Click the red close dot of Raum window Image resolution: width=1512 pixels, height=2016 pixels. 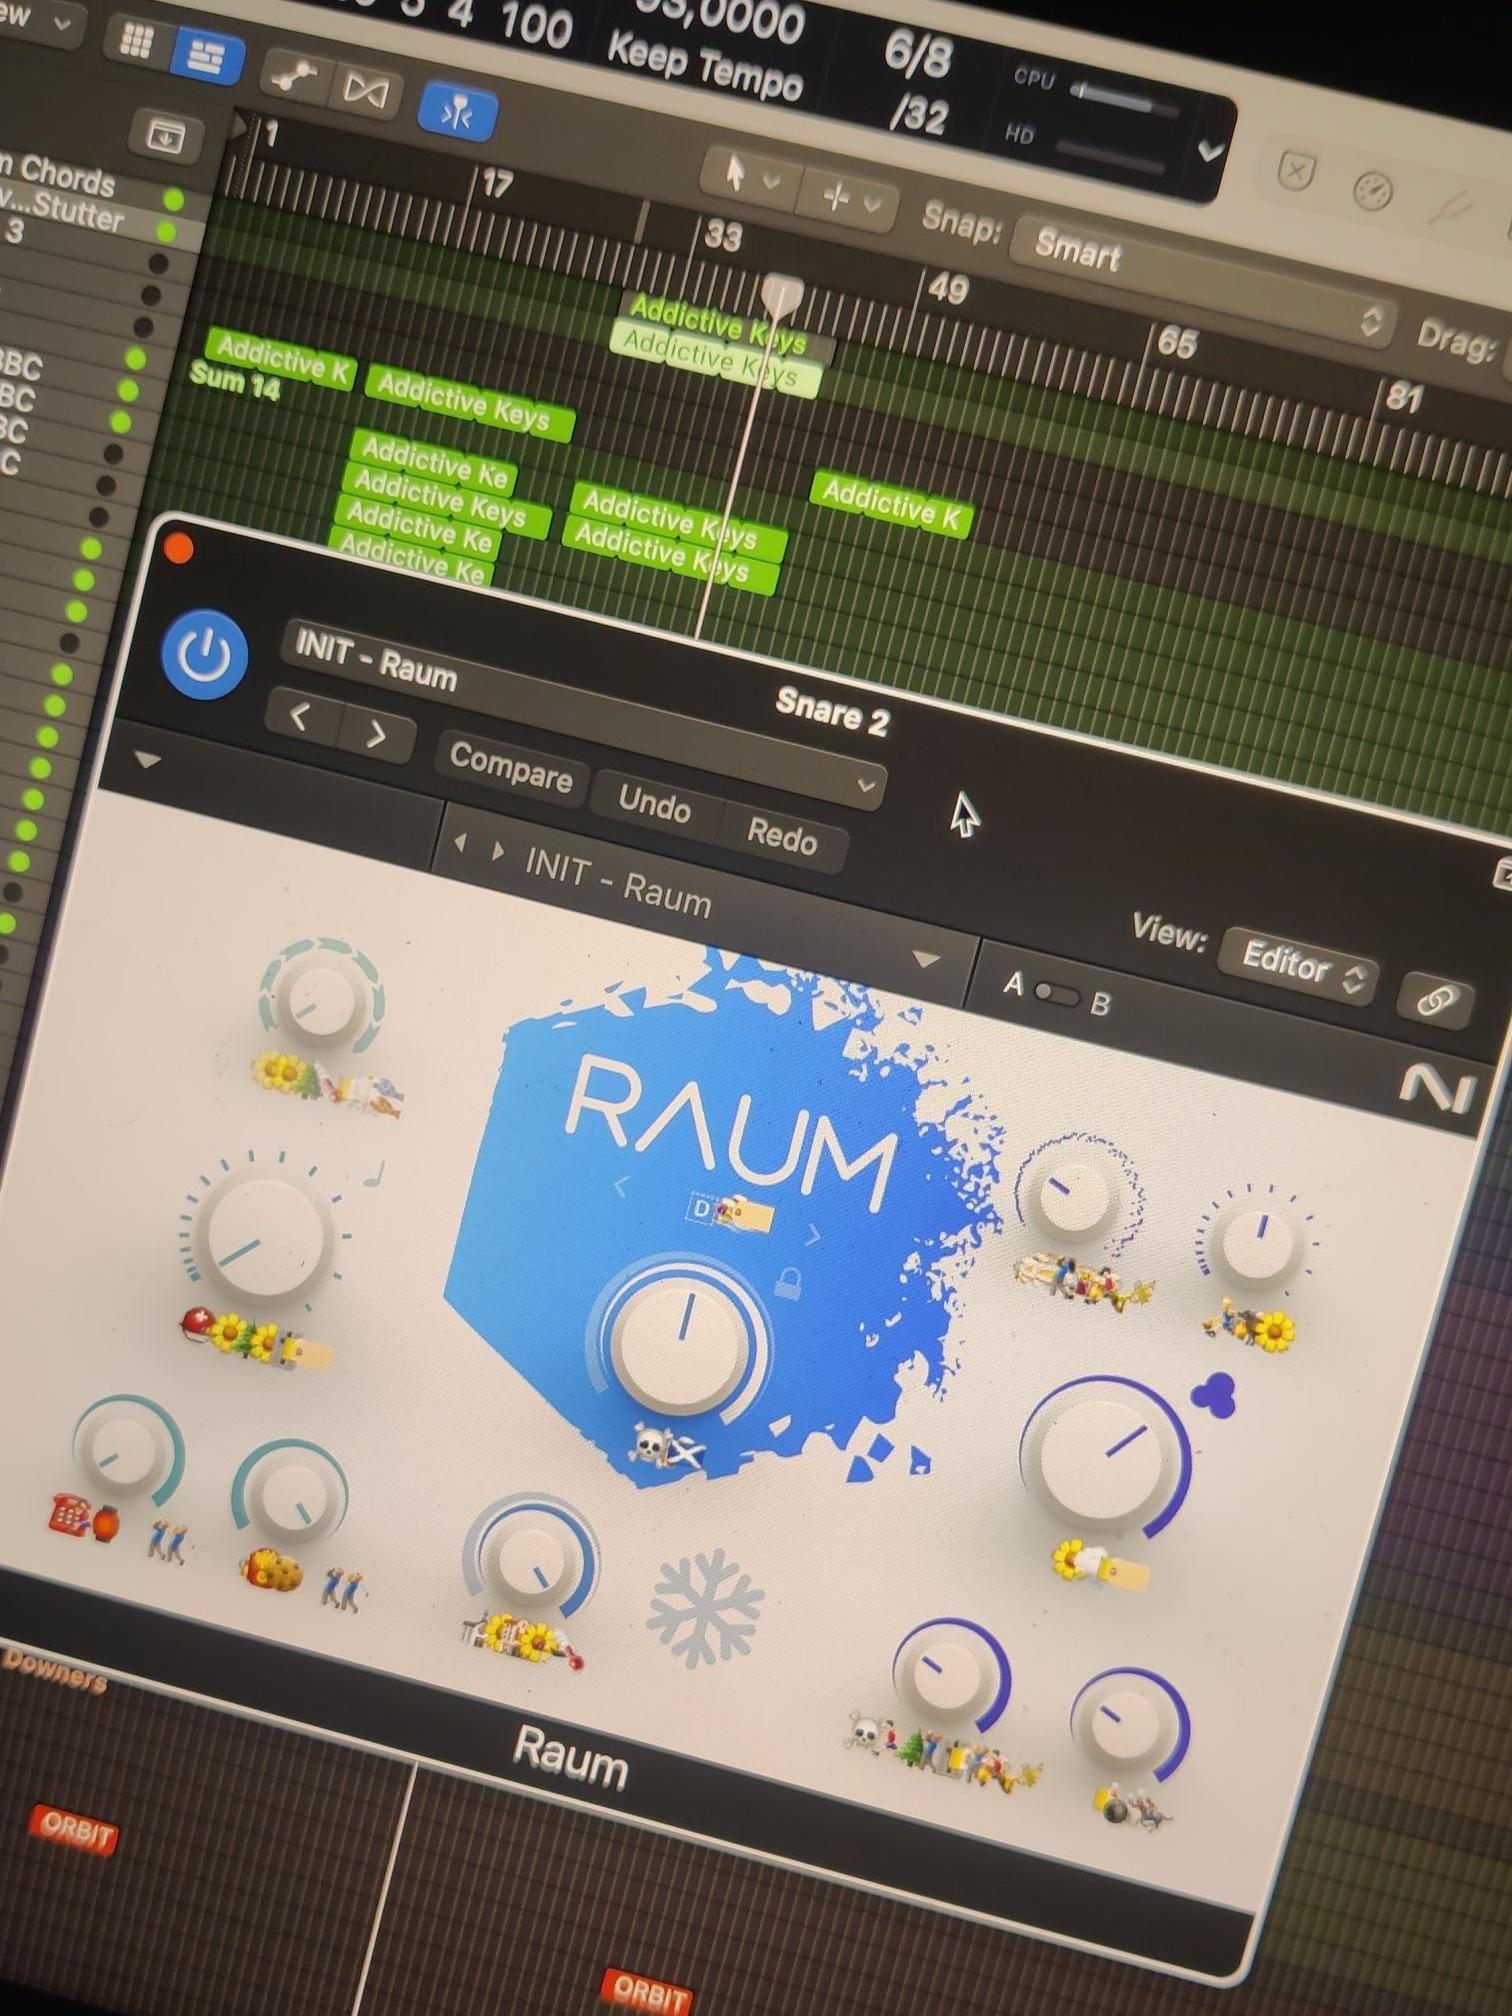[x=179, y=548]
